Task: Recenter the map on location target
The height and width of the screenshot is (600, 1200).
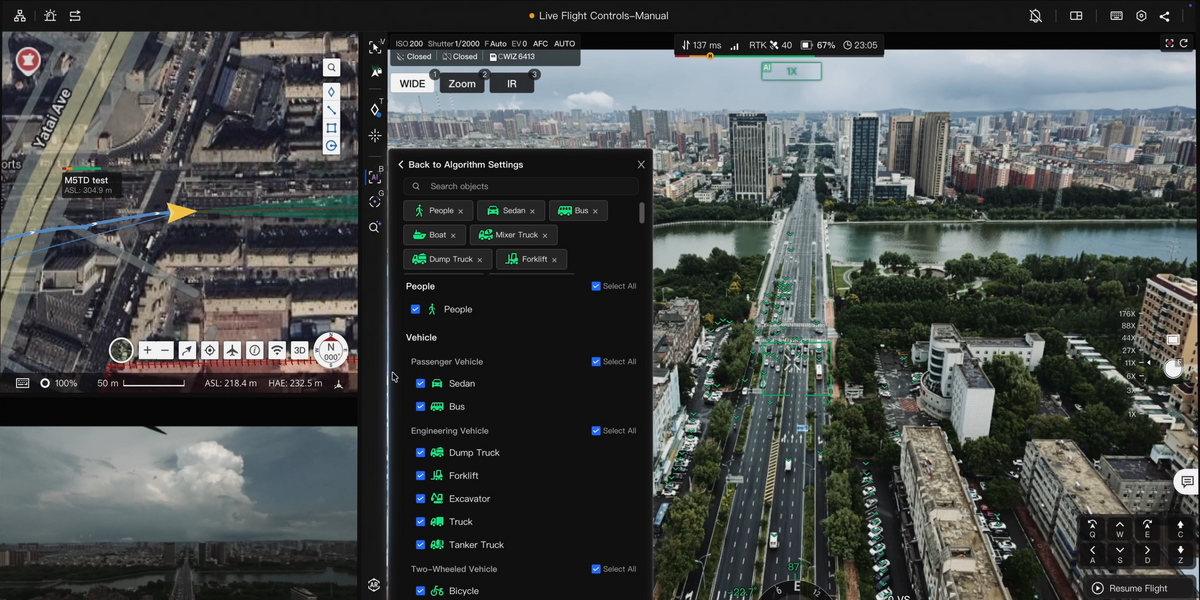Action: [x=210, y=350]
